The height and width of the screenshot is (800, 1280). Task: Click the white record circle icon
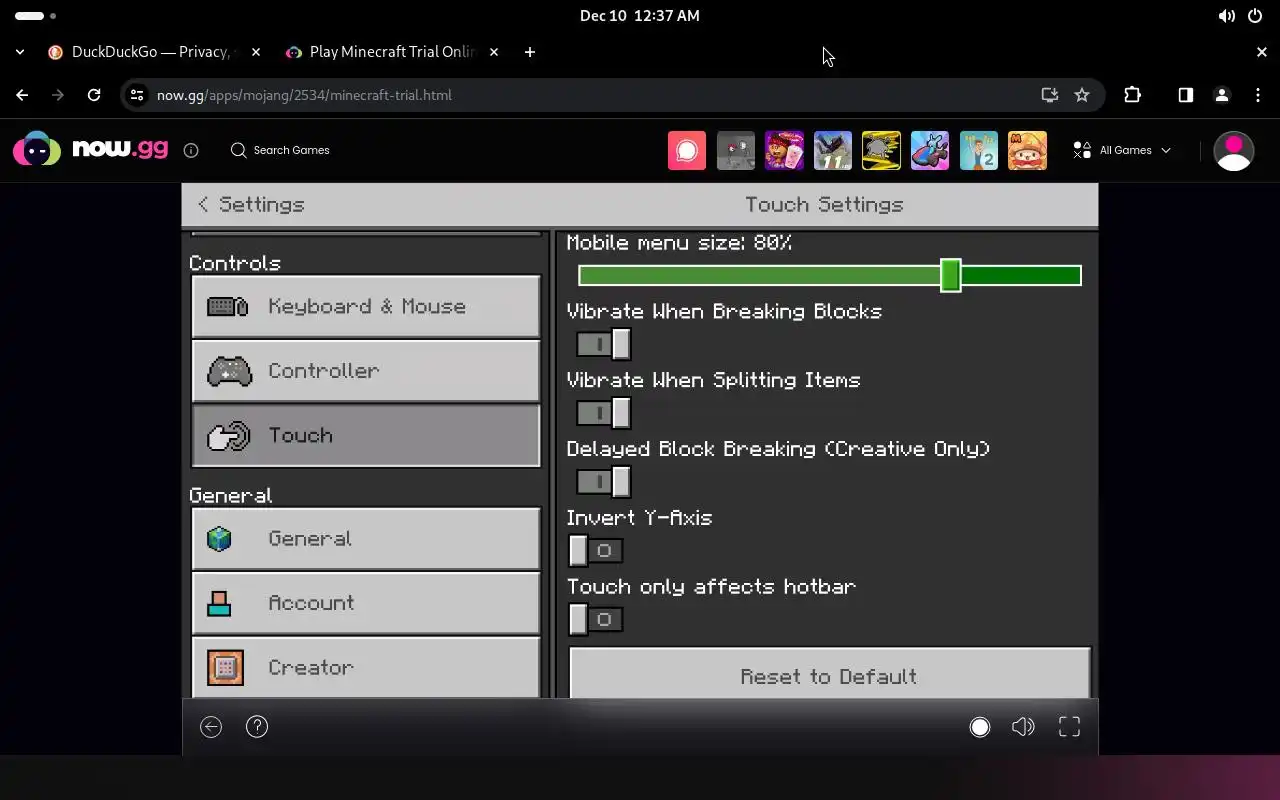[x=980, y=727]
